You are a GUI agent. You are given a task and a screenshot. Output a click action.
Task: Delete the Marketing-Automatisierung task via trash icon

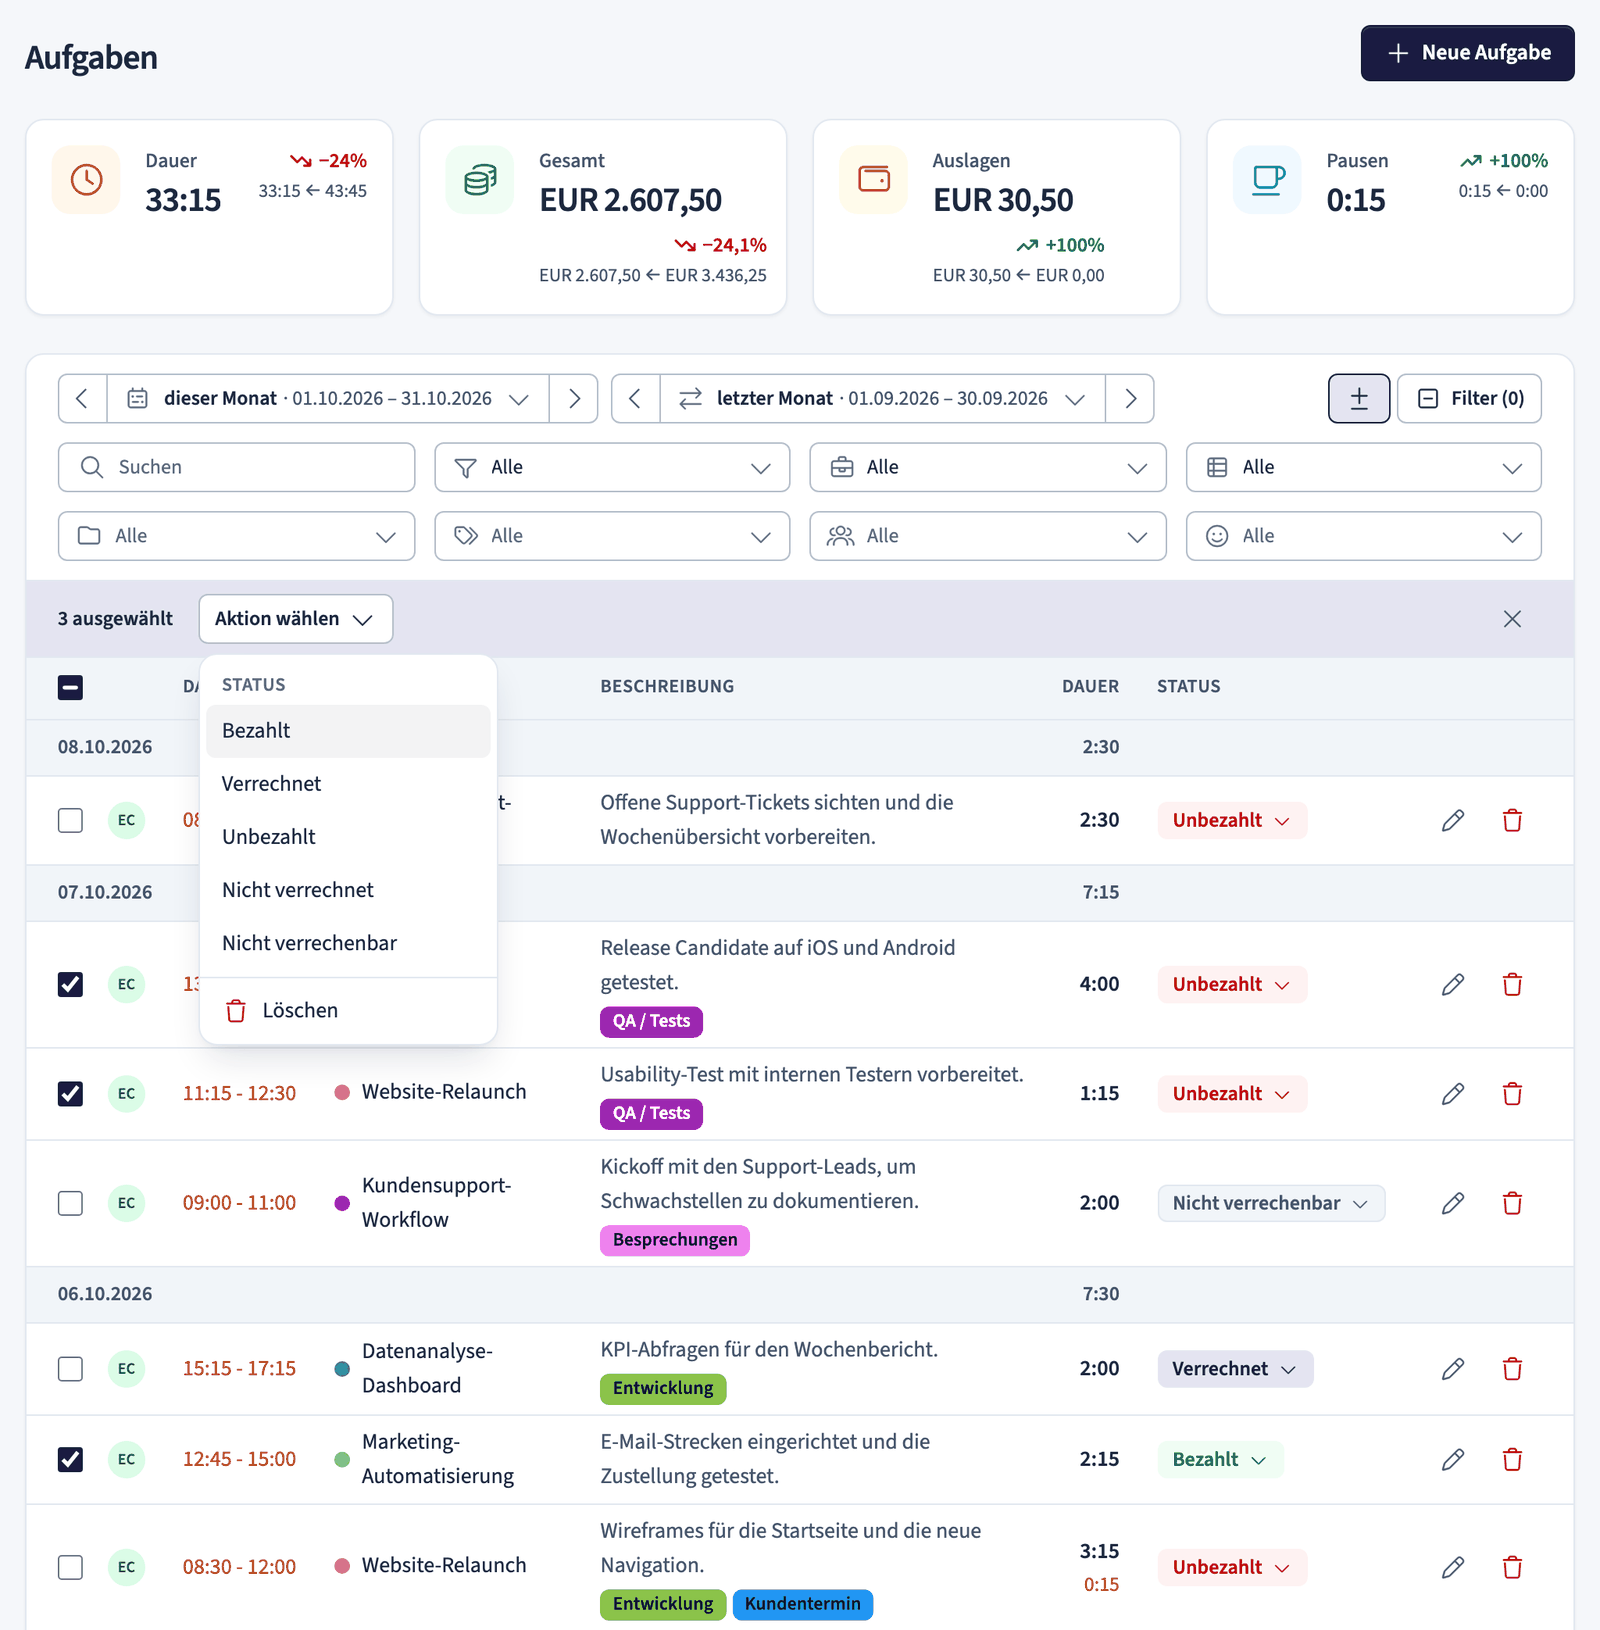point(1512,1460)
